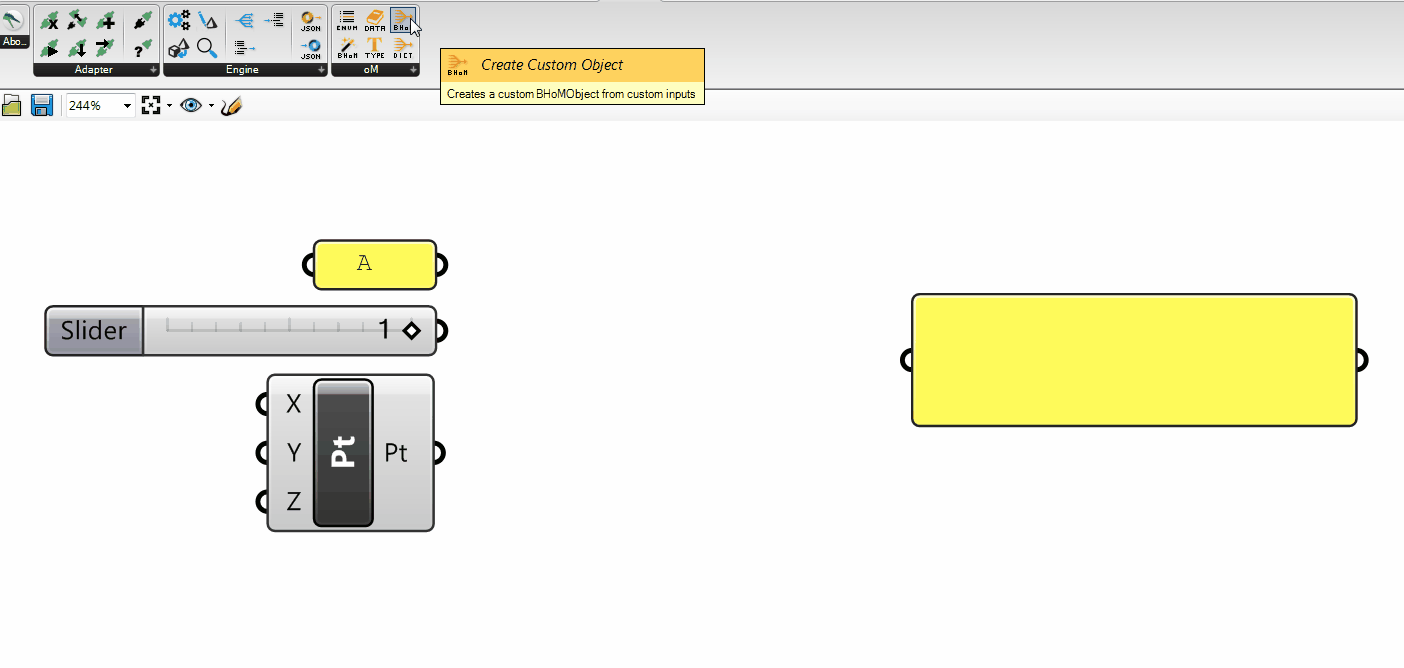Click the large yellow panel input grip

(907, 360)
